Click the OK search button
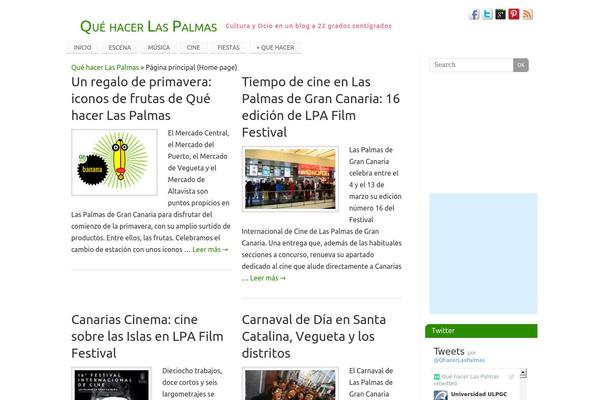 coord(521,65)
